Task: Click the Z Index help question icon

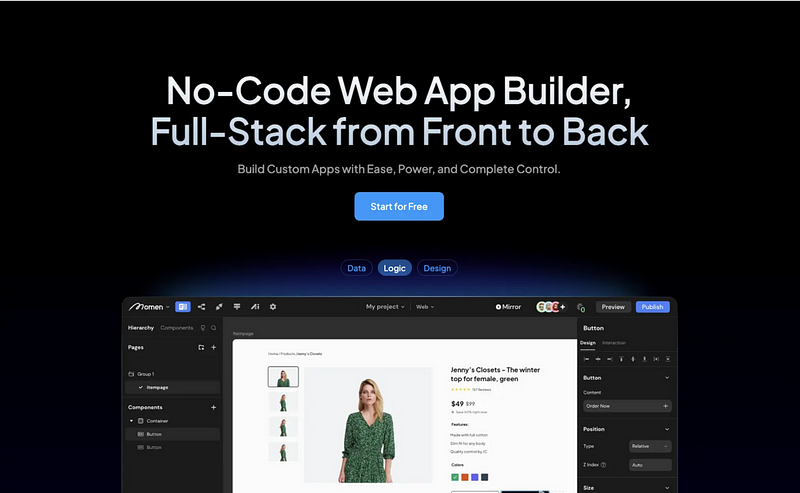Action: tap(604, 465)
